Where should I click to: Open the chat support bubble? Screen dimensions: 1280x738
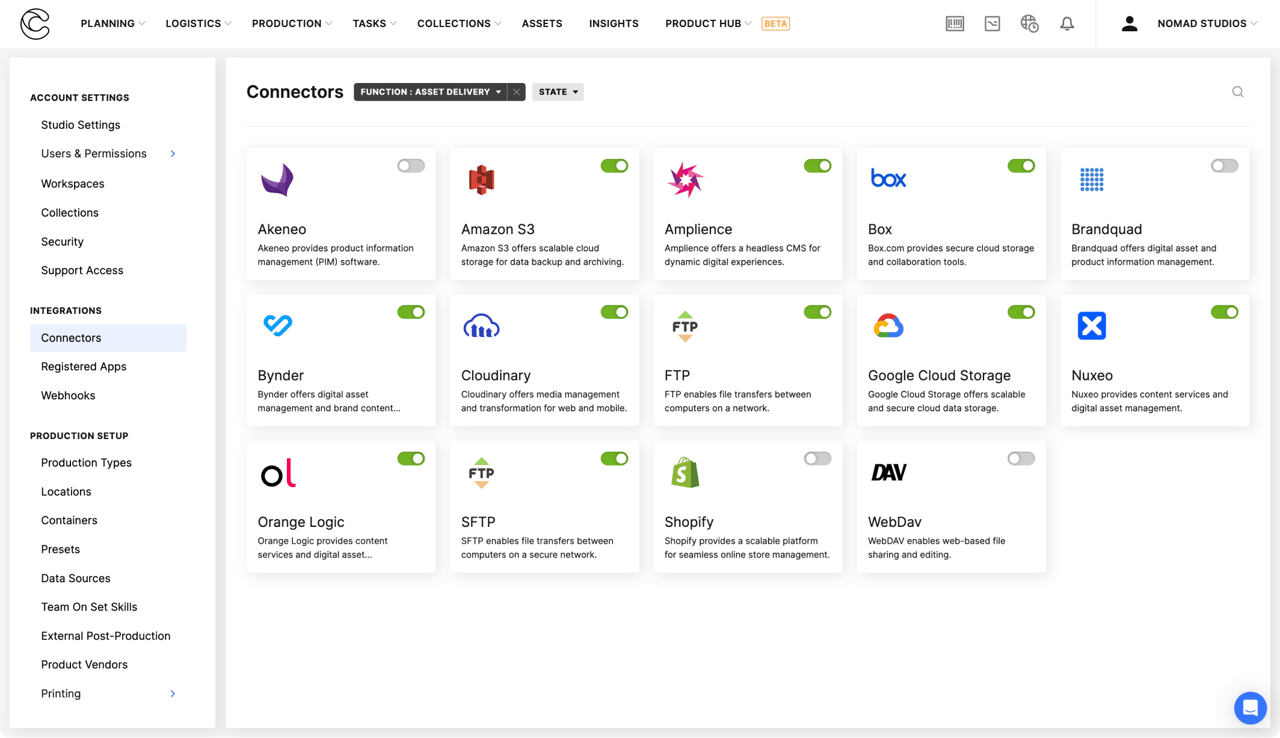tap(1250, 708)
